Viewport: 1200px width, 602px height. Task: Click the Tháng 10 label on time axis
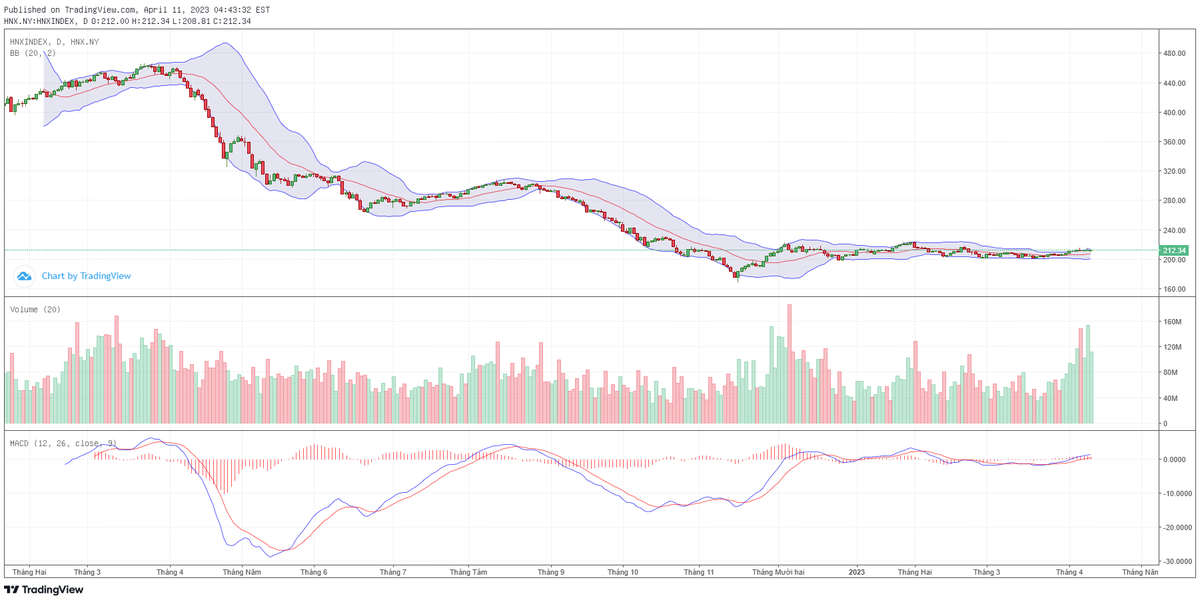[622, 572]
